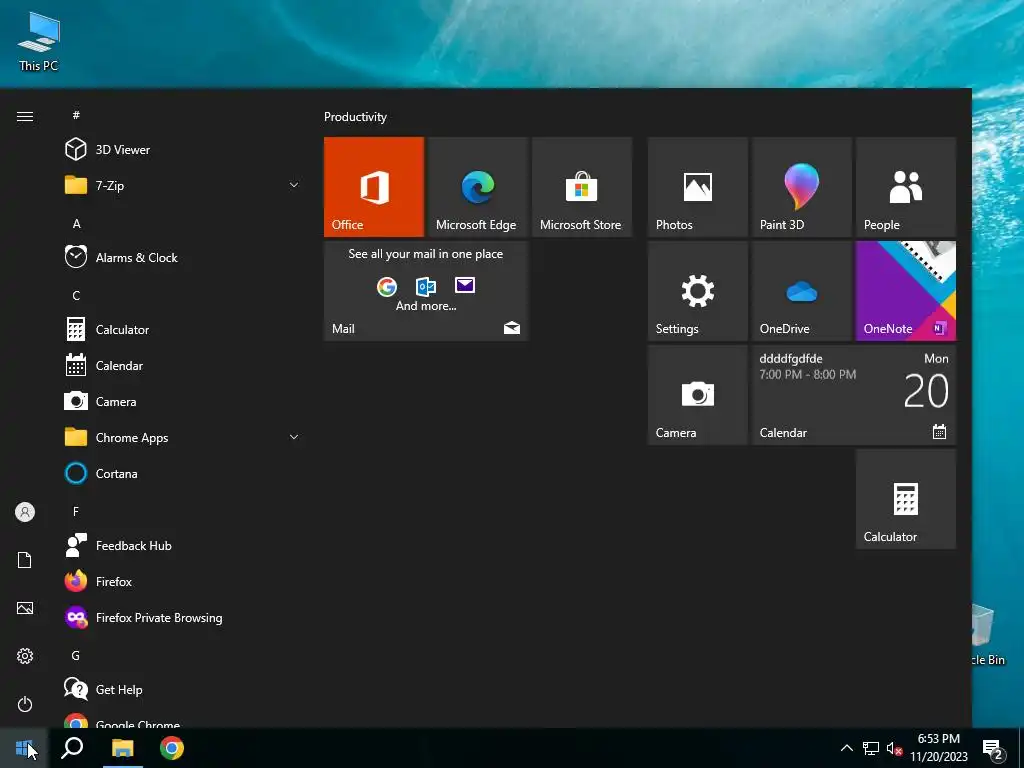Open the Calendar live tile
The width and height of the screenshot is (1024, 768).
[854, 395]
